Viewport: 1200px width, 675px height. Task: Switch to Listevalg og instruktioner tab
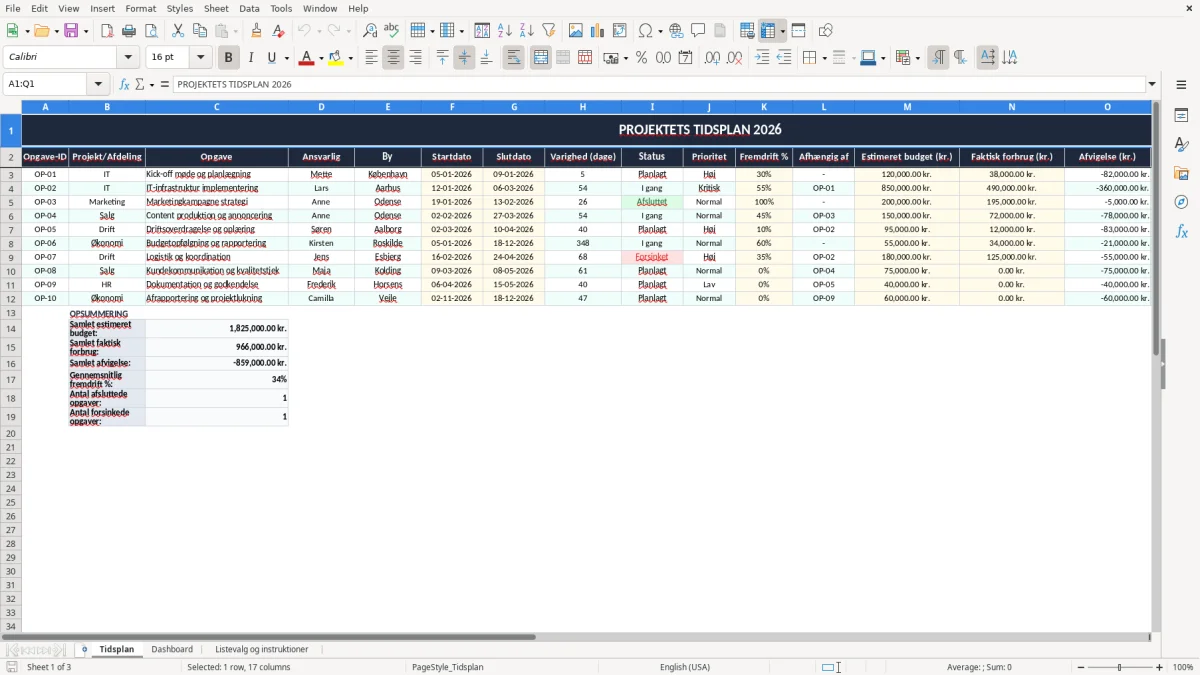pos(262,649)
